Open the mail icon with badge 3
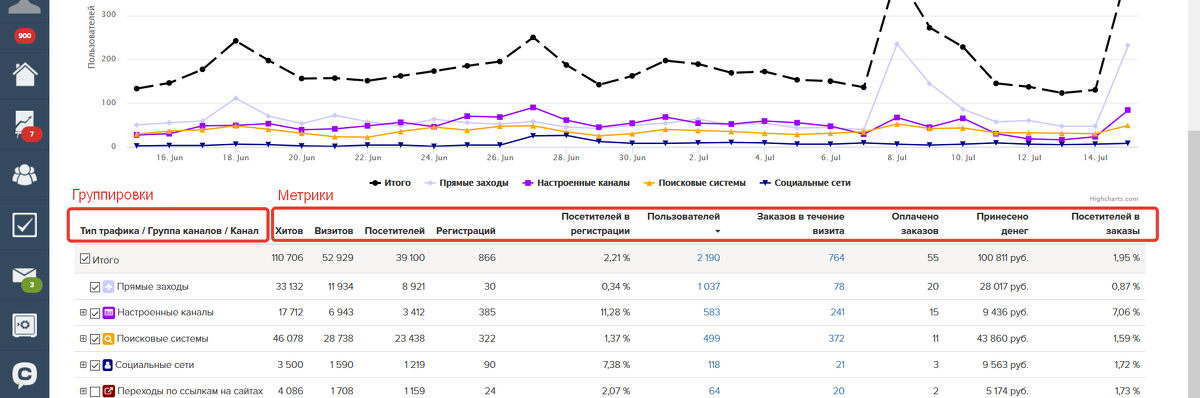This screenshot has width=1200, height=398. (25, 276)
